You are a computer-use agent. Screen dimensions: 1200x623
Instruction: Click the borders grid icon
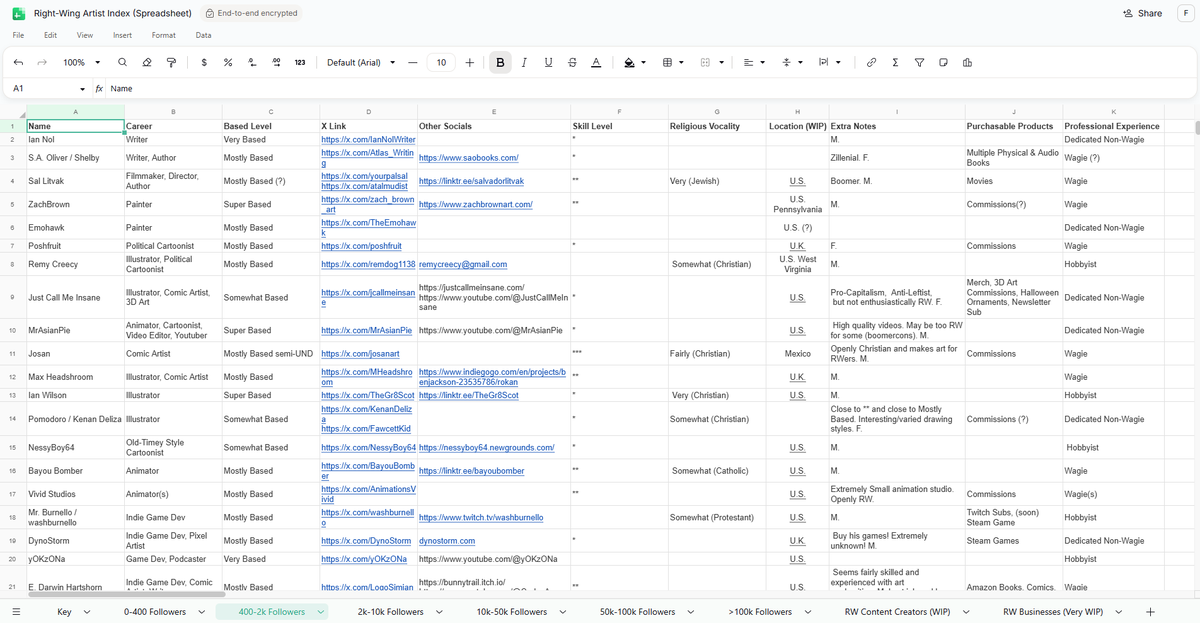point(668,62)
